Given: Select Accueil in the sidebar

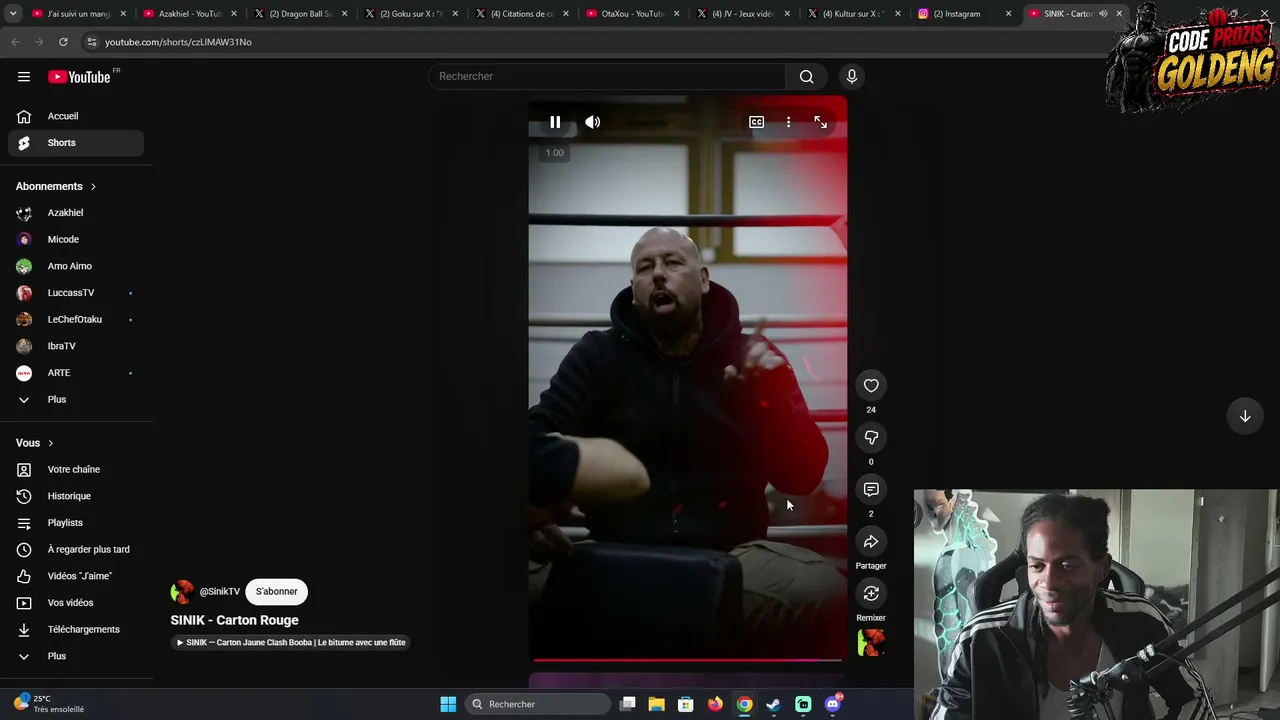Looking at the screenshot, I should pos(76,116).
